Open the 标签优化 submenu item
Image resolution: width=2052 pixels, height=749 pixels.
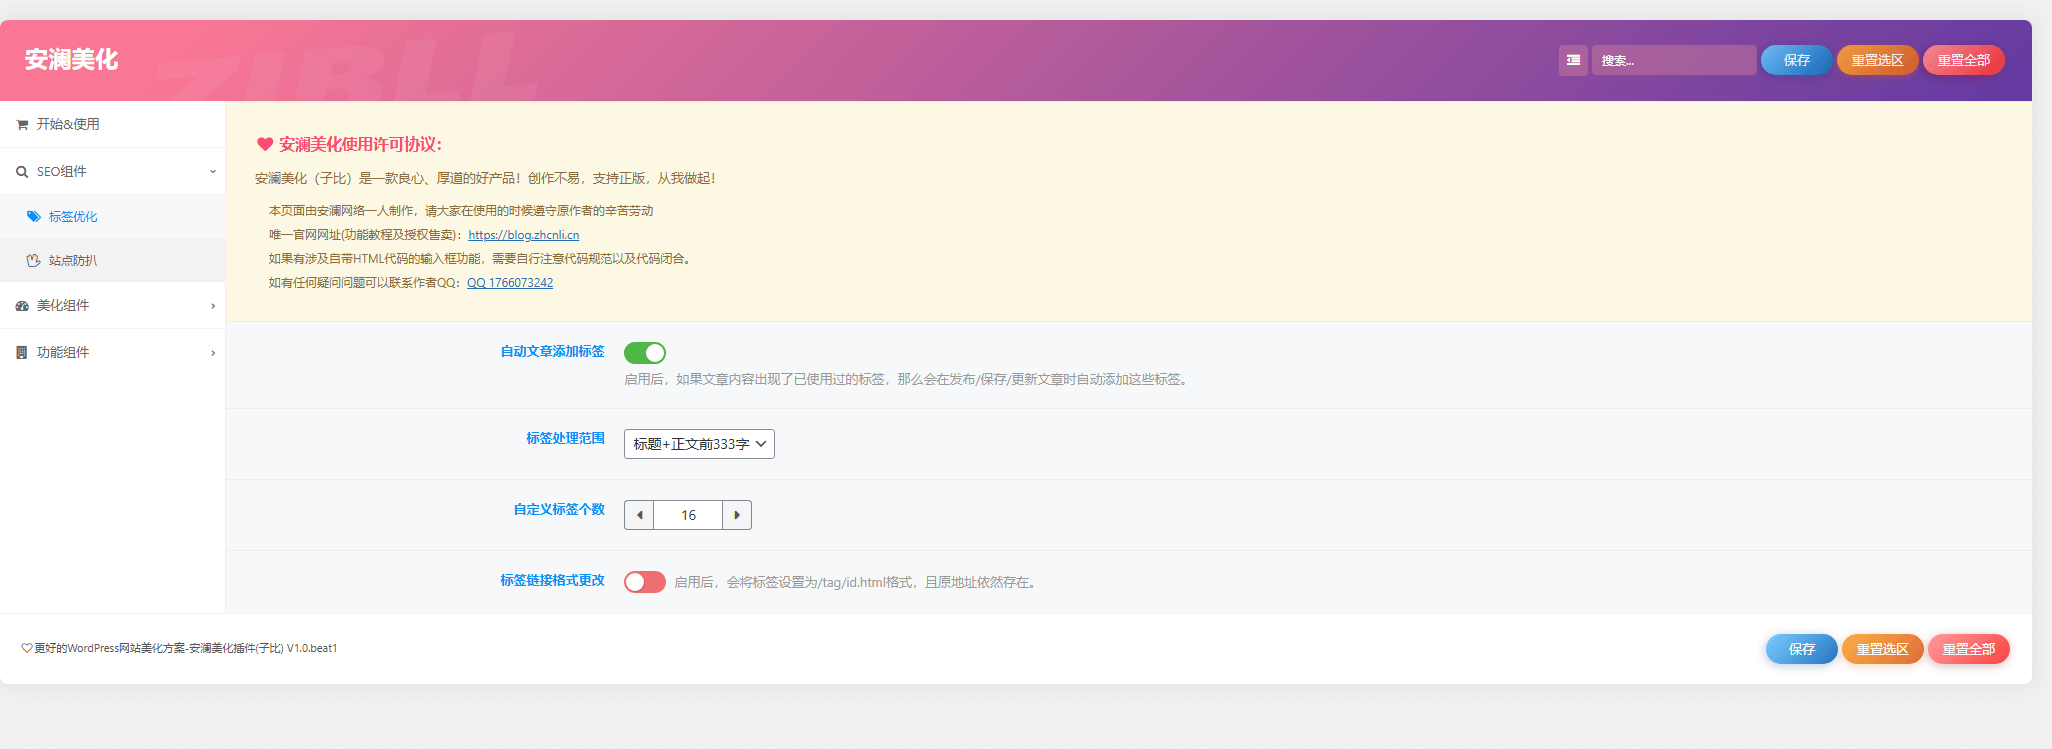pos(112,216)
